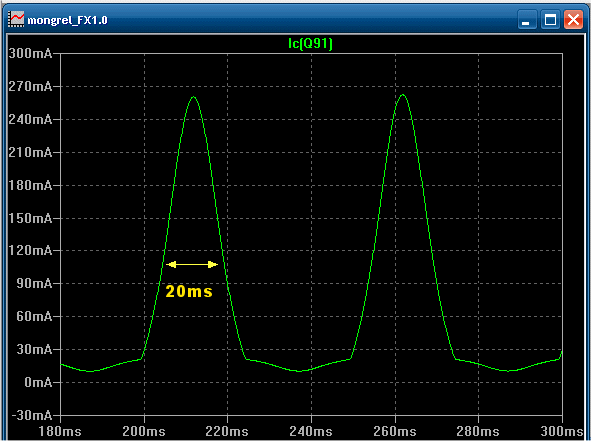Click the 30mA vertical axis label
Image resolution: width=591 pixels, height=441 pixels.
pos(34,349)
